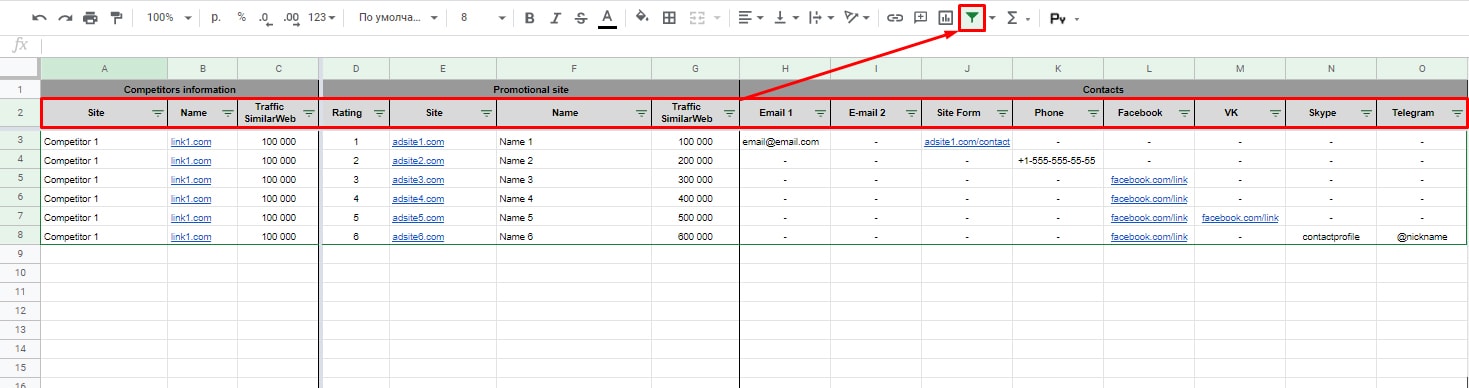Image resolution: width=1469 pixels, height=388 pixels.
Task: Toggle strikethrough formatting
Action: (581, 18)
